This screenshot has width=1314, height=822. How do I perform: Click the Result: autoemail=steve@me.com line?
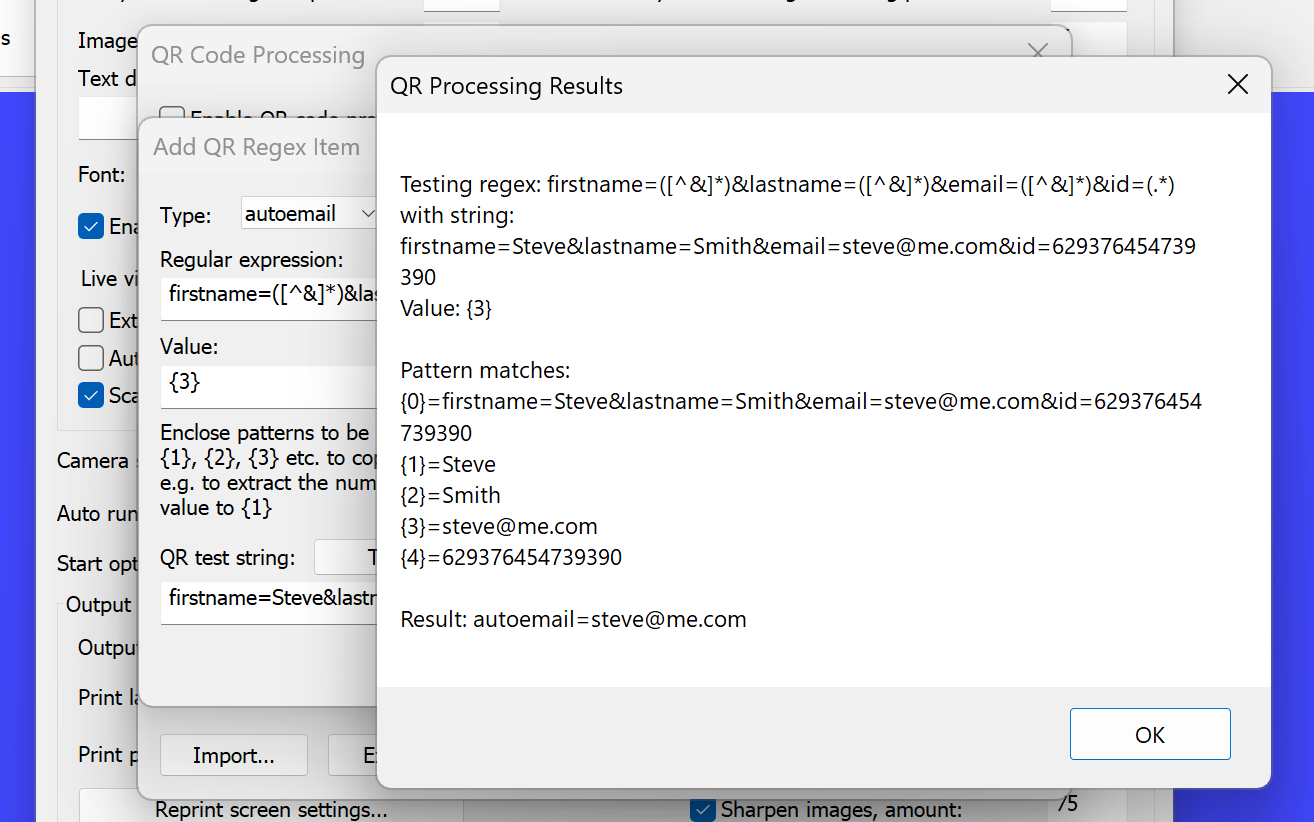pyautogui.click(x=573, y=619)
